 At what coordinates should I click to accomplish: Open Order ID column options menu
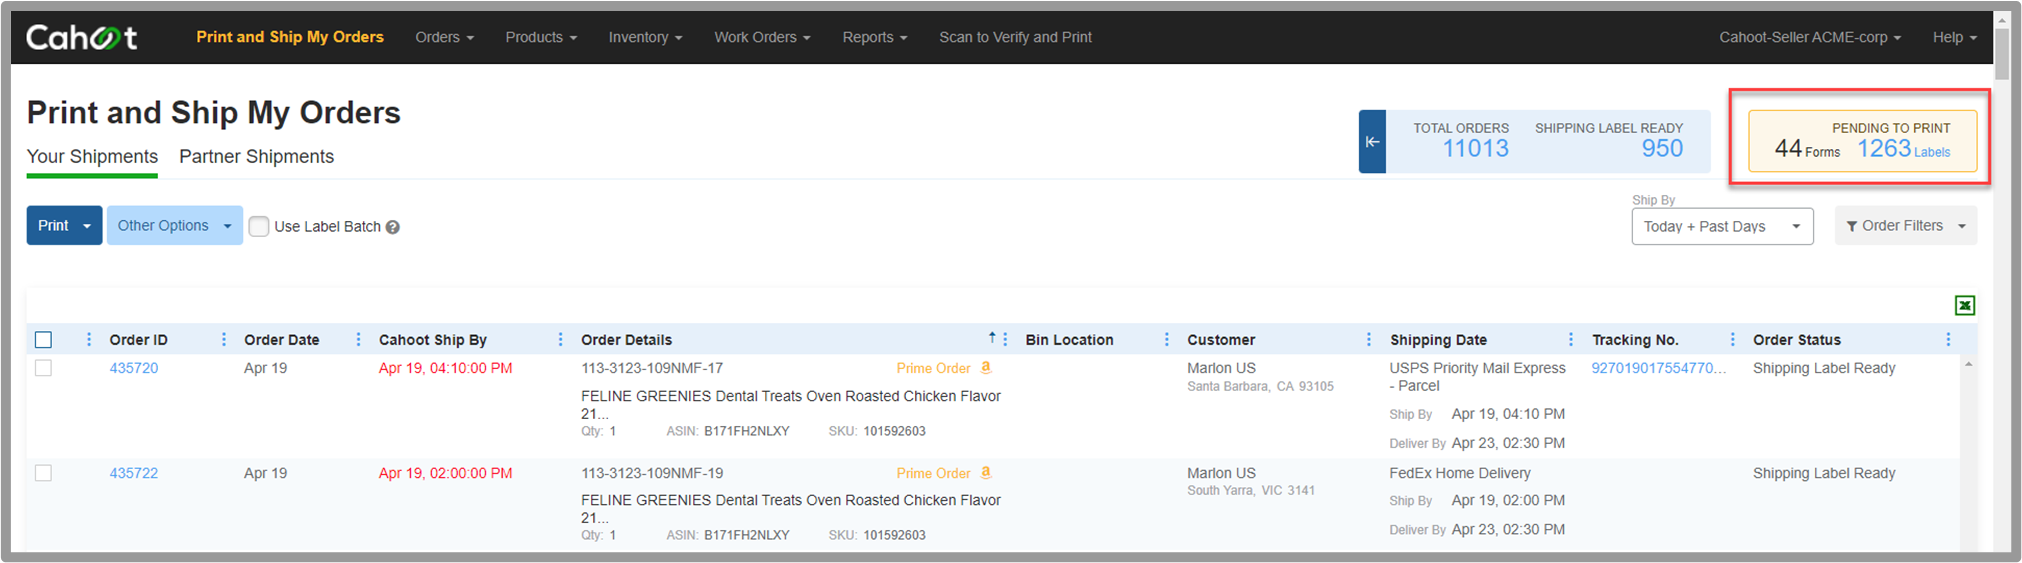point(224,339)
